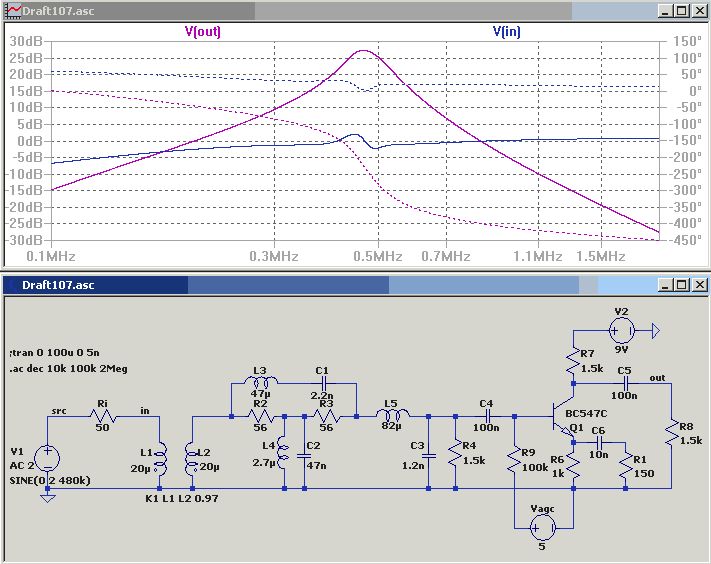Select voltage source V1 symbol
Screen dimensions: 711x564
point(47,458)
